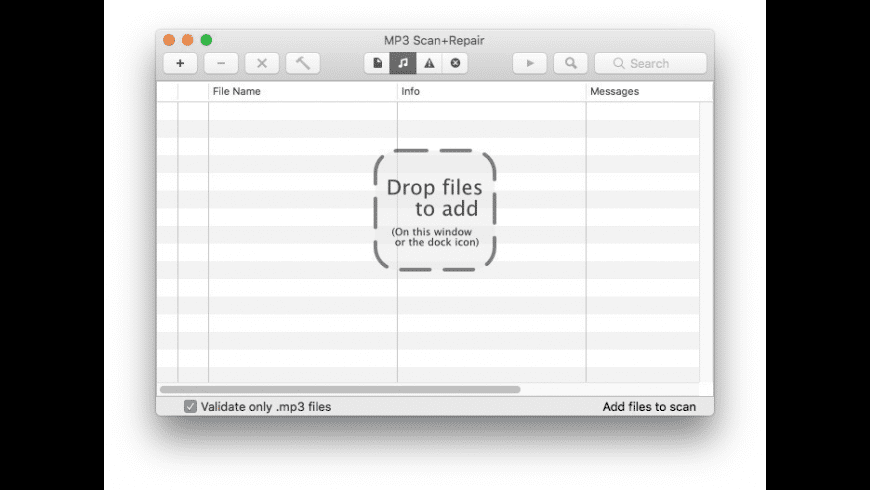
Task: Close the window with the red button
Action: 169,40
